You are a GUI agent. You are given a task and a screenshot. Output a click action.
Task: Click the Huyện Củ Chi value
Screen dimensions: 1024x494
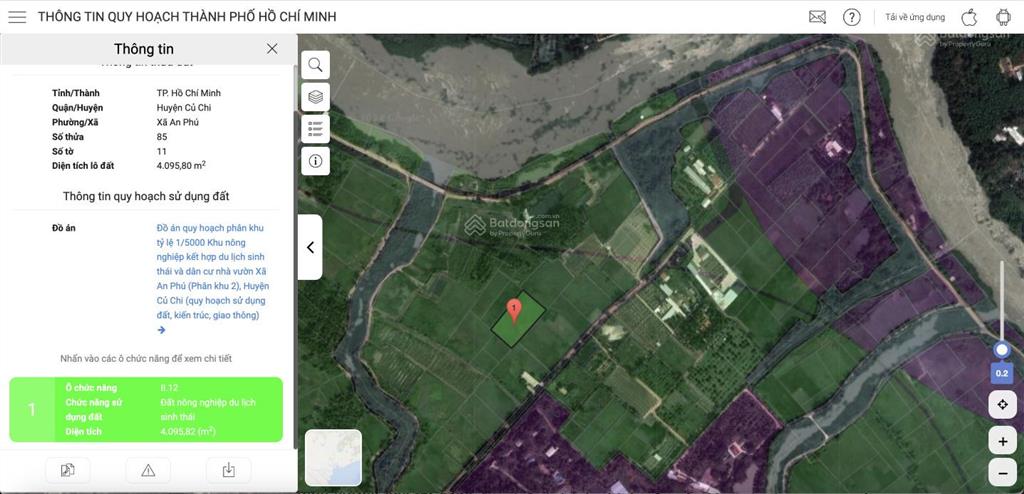point(184,108)
